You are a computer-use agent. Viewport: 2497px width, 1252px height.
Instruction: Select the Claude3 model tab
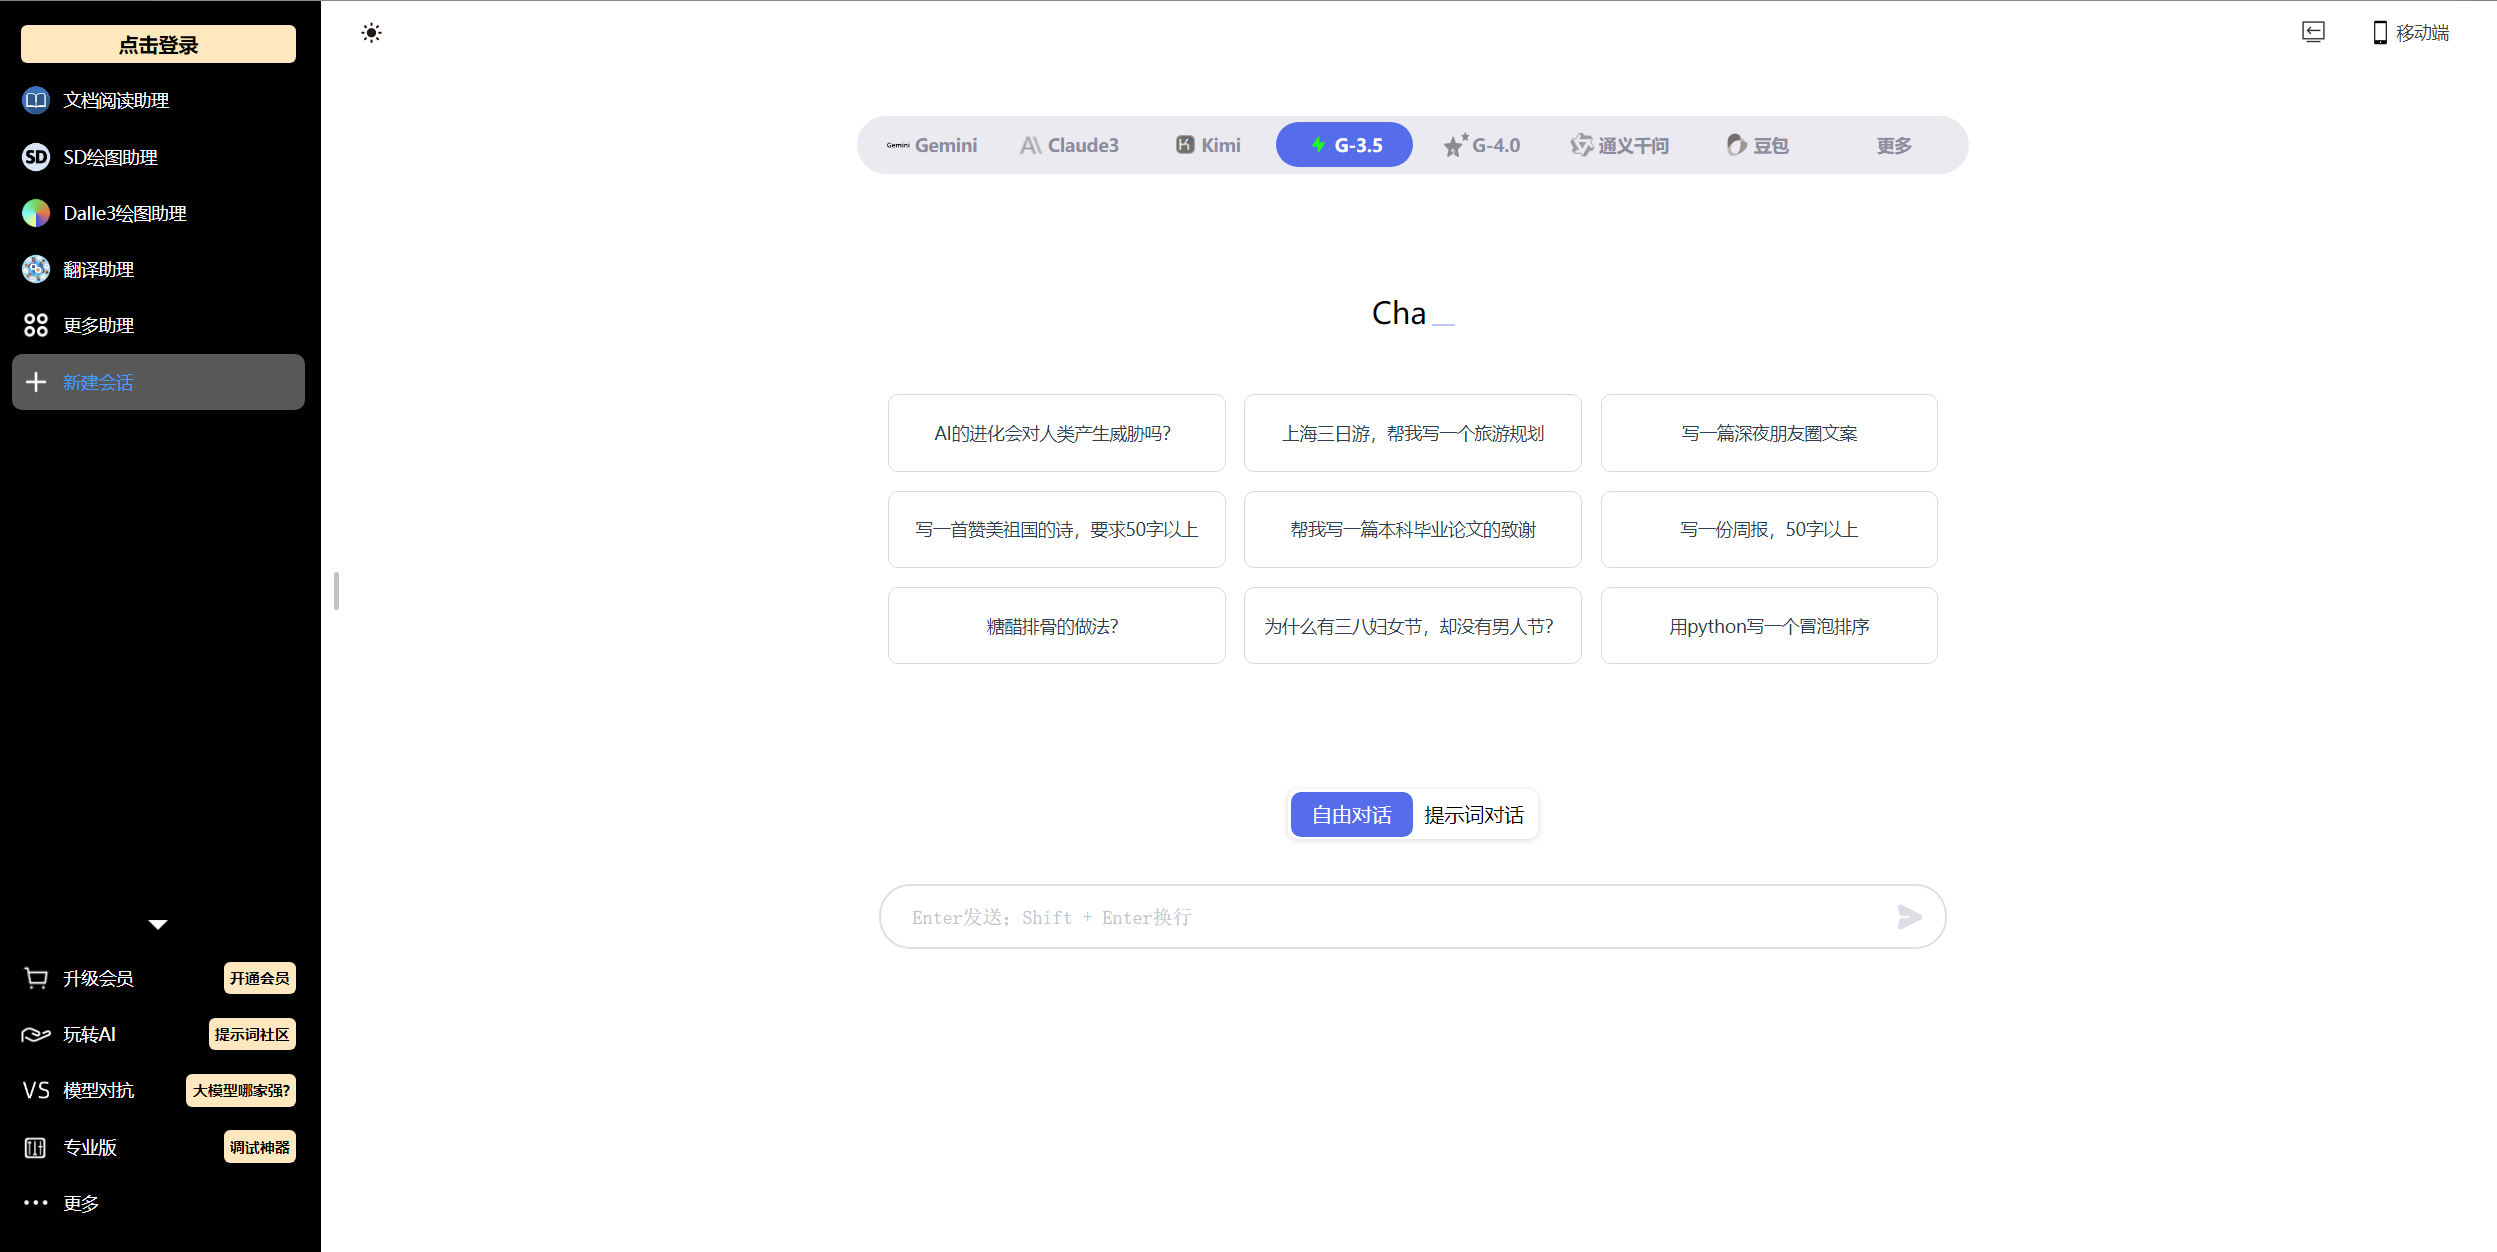coord(1069,146)
